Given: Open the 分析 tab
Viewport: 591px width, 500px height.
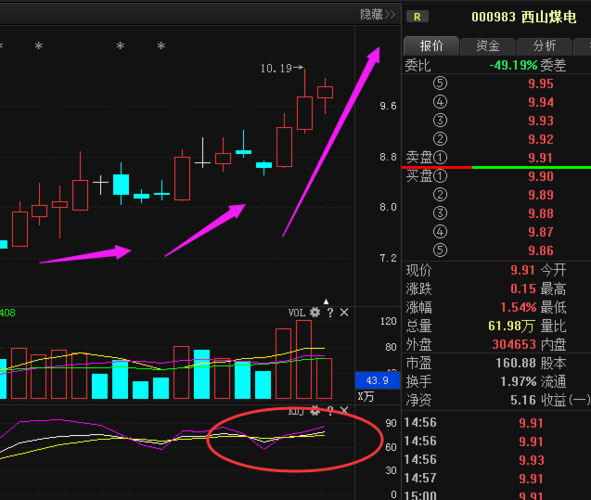Looking at the screenshot, I should [544, 46].
